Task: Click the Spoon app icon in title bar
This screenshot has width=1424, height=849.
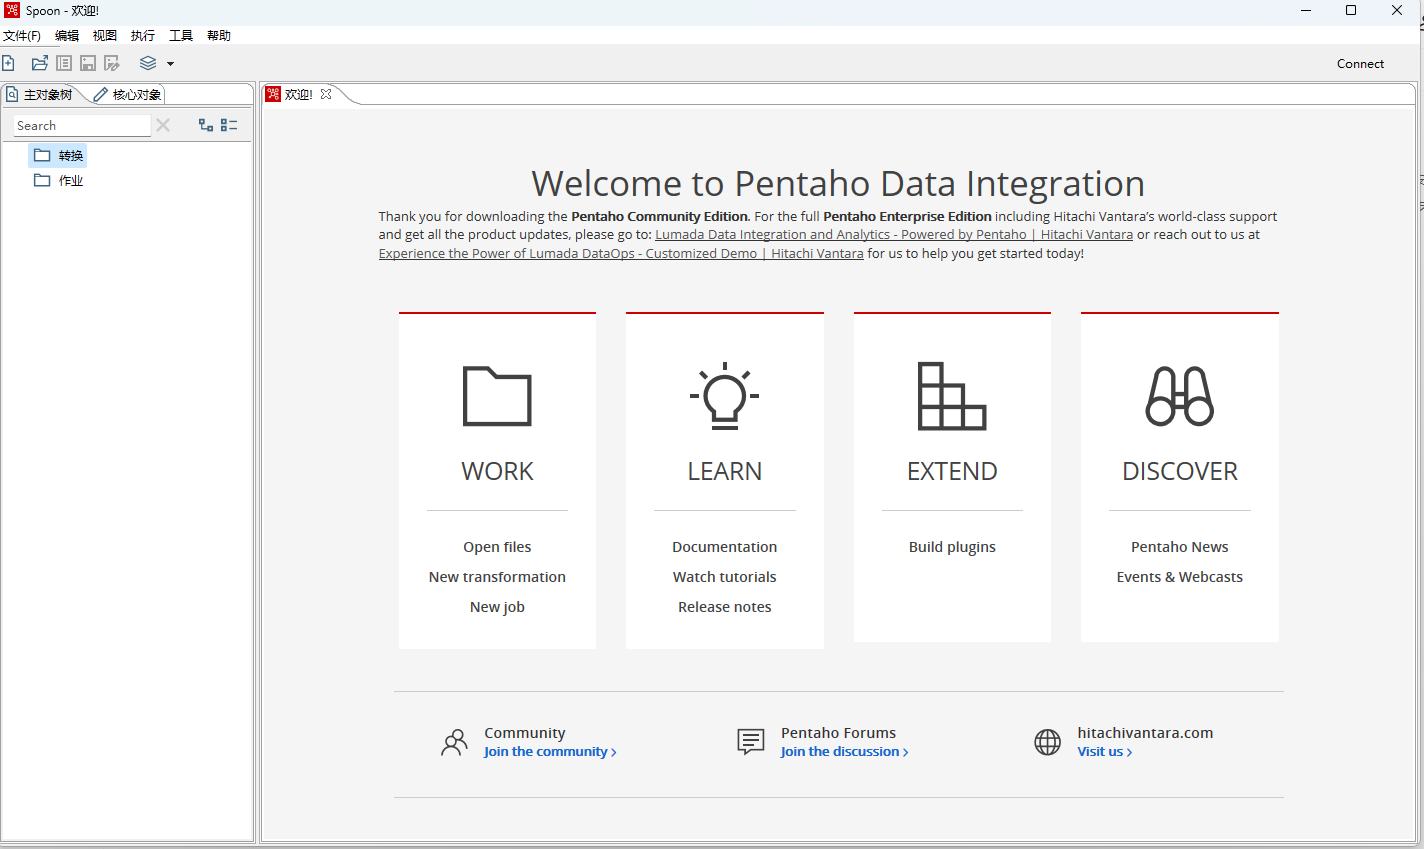Action: click(x=12, y=11)
